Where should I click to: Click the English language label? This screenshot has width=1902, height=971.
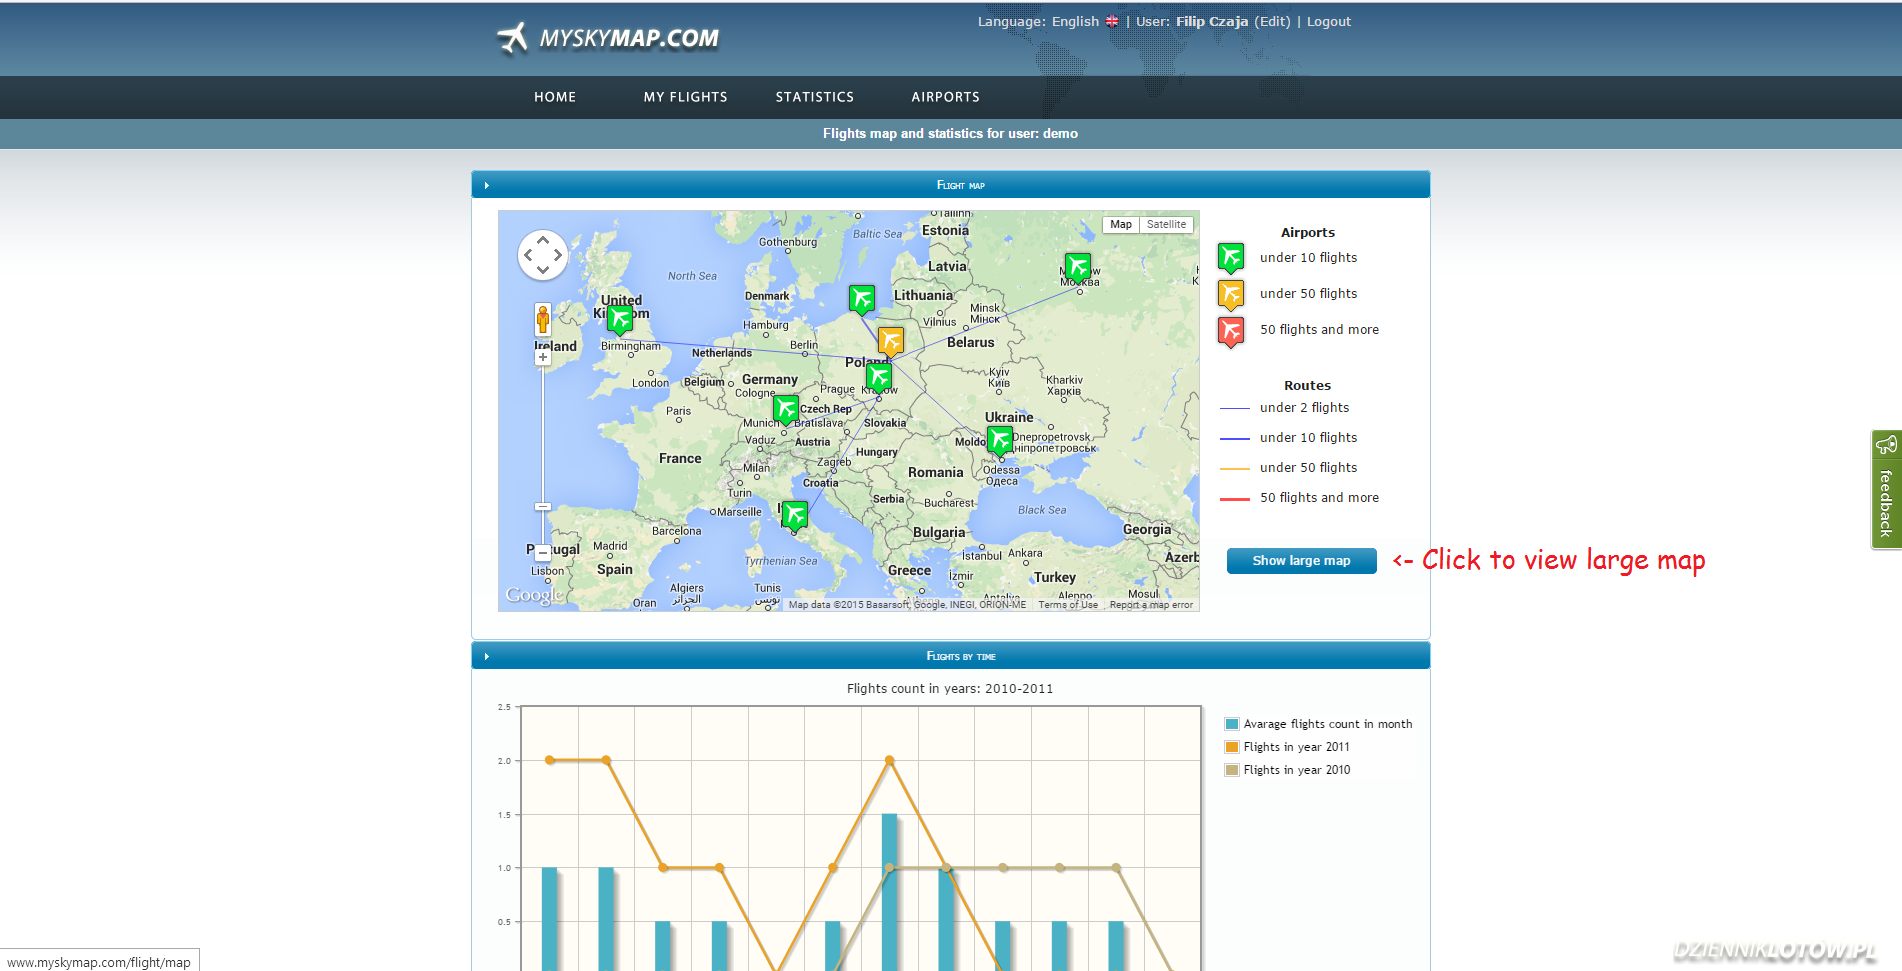coord(1075,21)
